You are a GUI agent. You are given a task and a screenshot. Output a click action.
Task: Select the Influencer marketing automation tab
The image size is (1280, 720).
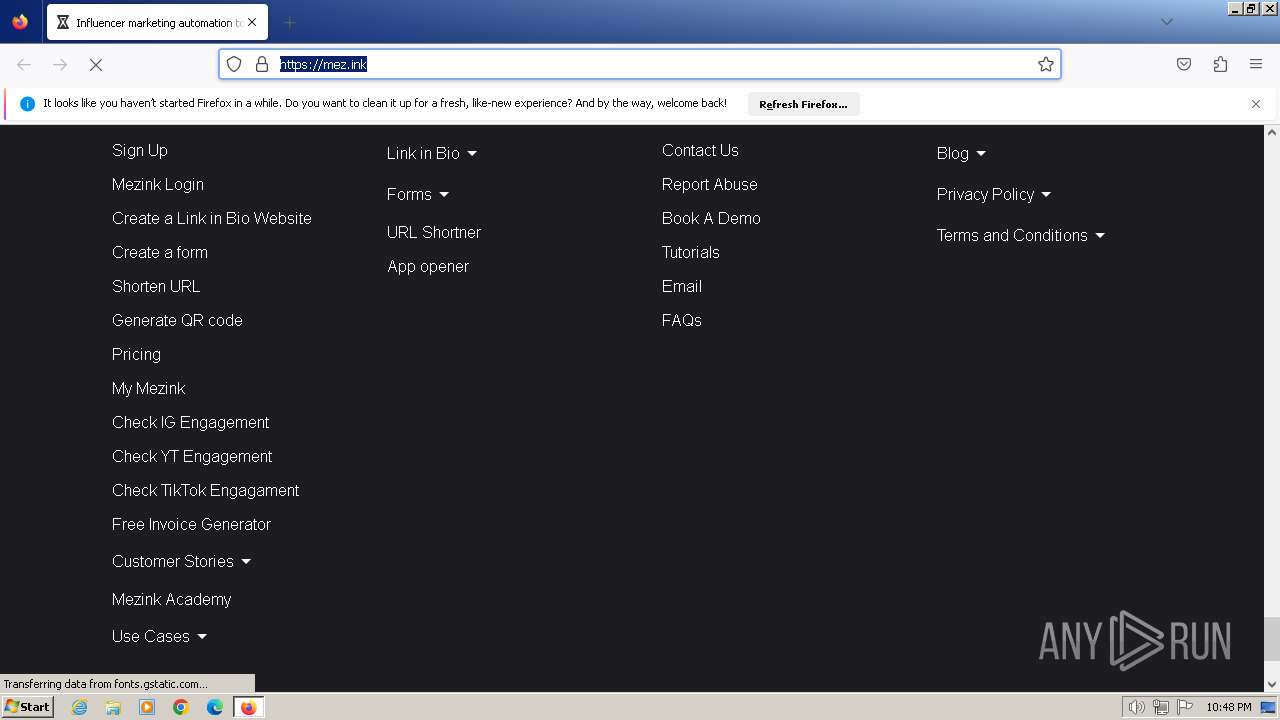(x=156, y=22)
